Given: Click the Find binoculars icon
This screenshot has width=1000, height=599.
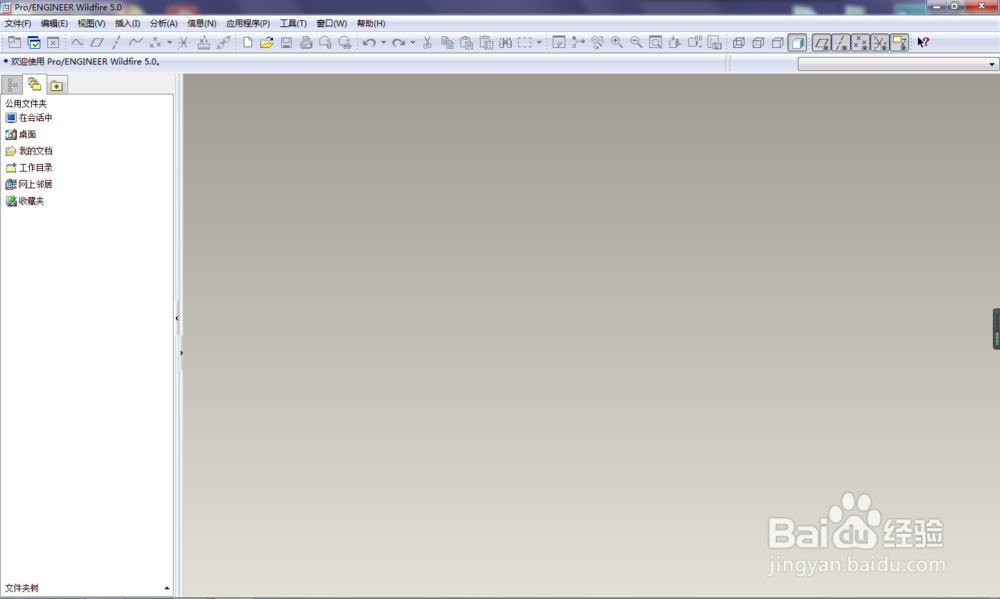Looking at the screenshot, I should click(506, 43).
